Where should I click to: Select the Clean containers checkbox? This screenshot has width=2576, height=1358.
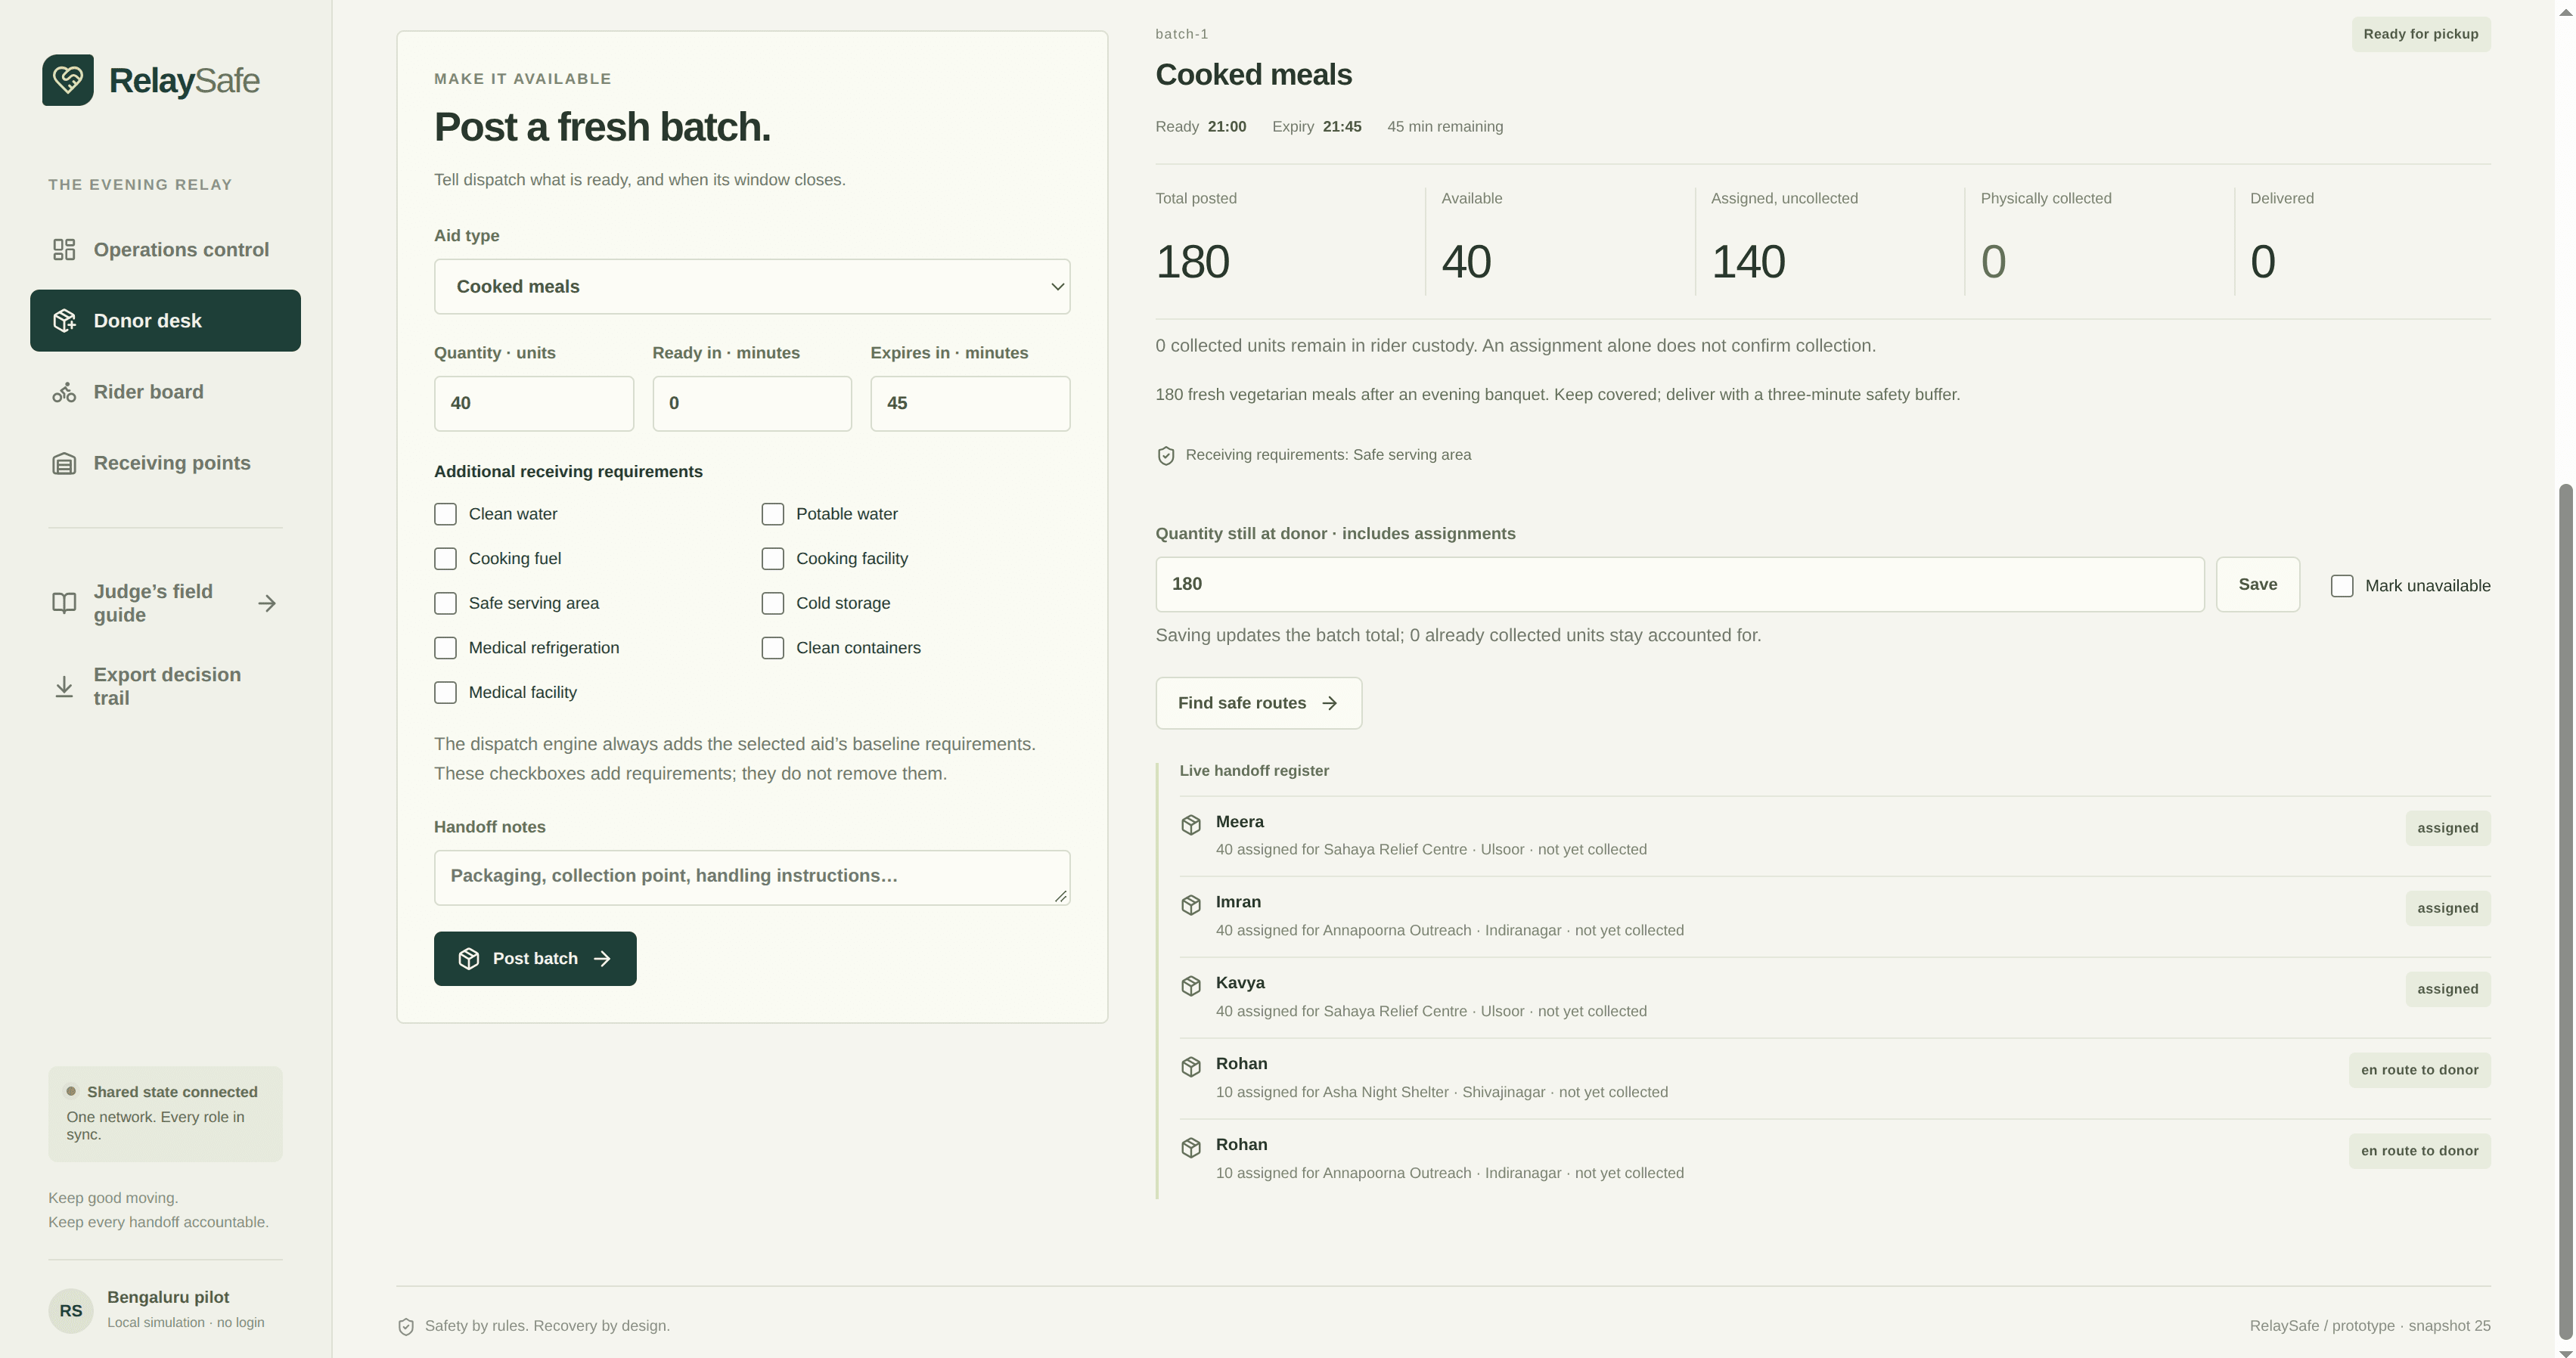(x=773, y=648)
